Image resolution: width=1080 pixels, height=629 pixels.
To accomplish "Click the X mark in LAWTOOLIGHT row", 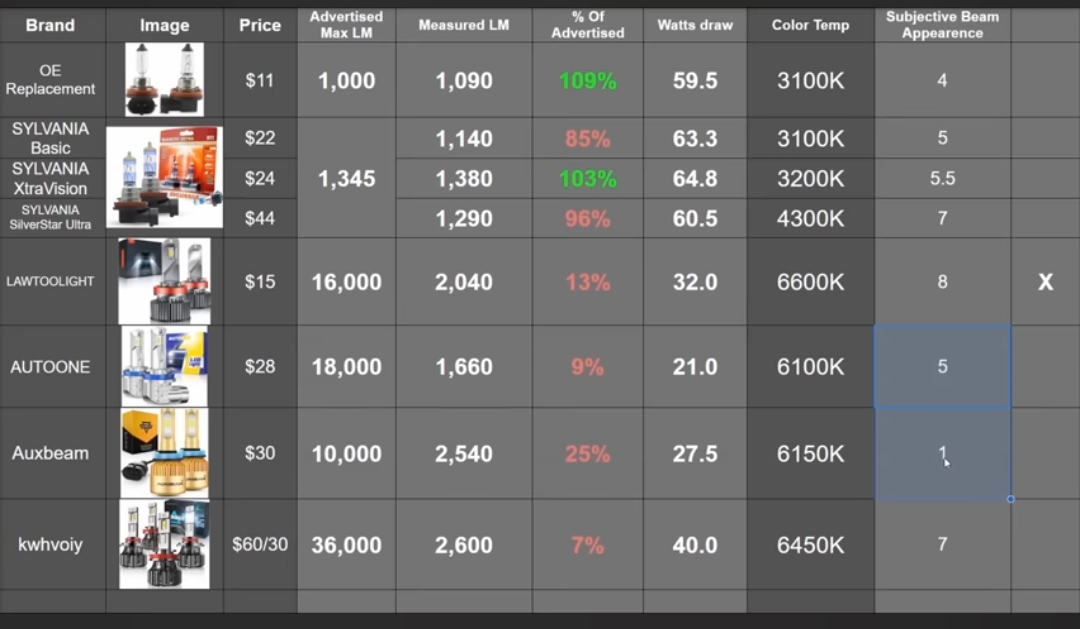I will pyautogui.click(x=1045, y=282).
